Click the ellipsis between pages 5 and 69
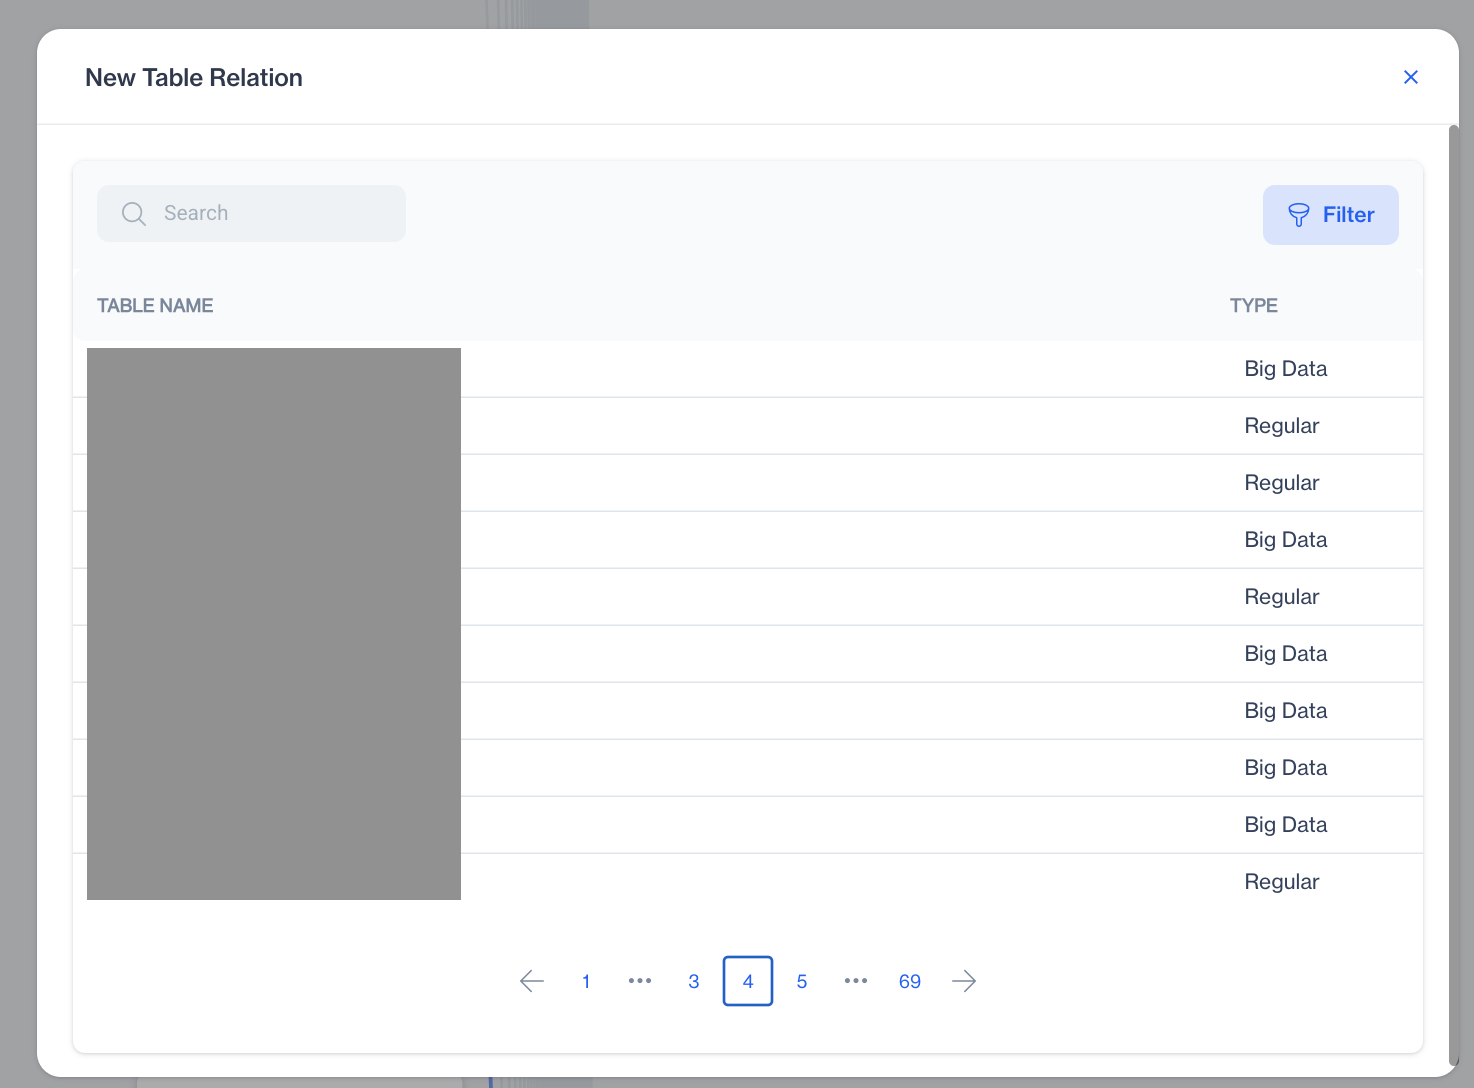Image resolution: width=1474 pixels, height=1088 pixels. (x=856, y=981)
